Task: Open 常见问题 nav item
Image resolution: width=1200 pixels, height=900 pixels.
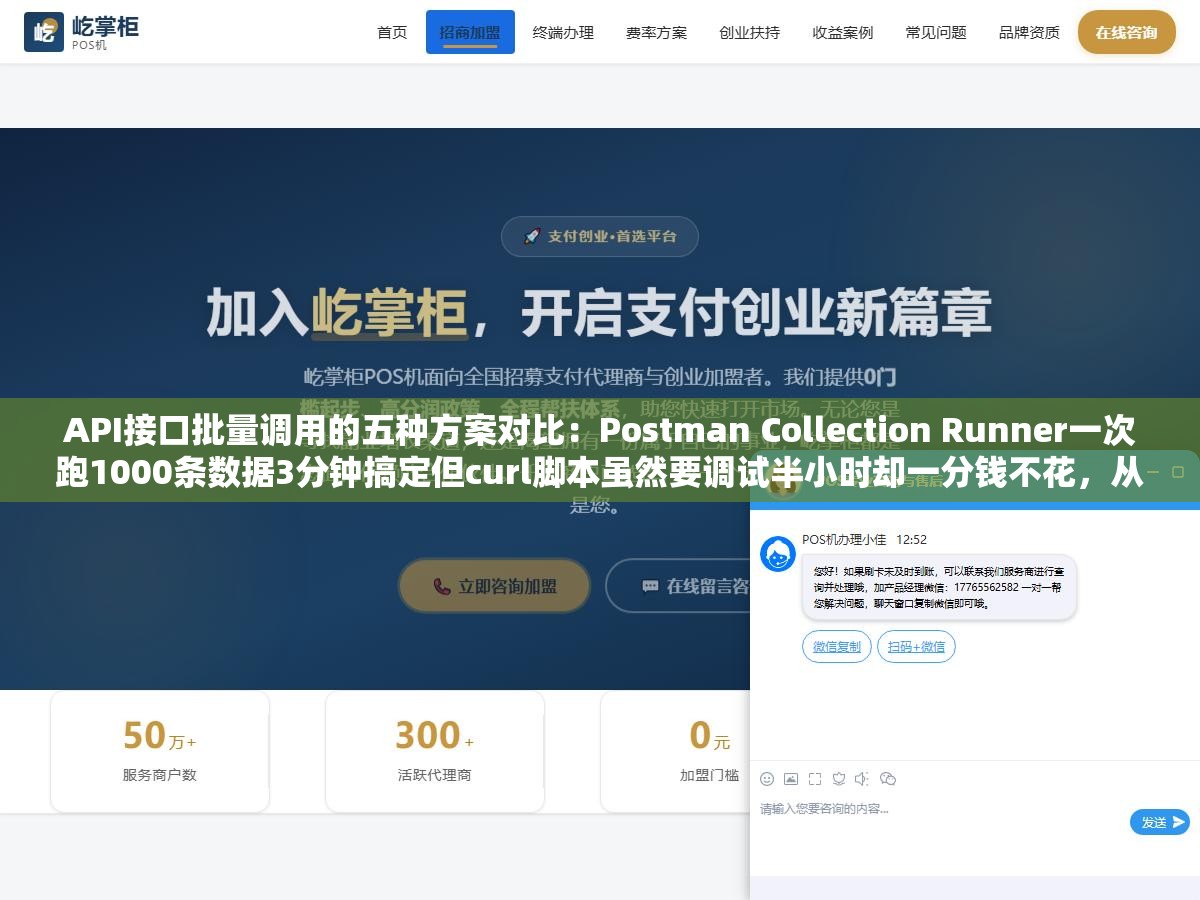Action: (x=936, y=32)
